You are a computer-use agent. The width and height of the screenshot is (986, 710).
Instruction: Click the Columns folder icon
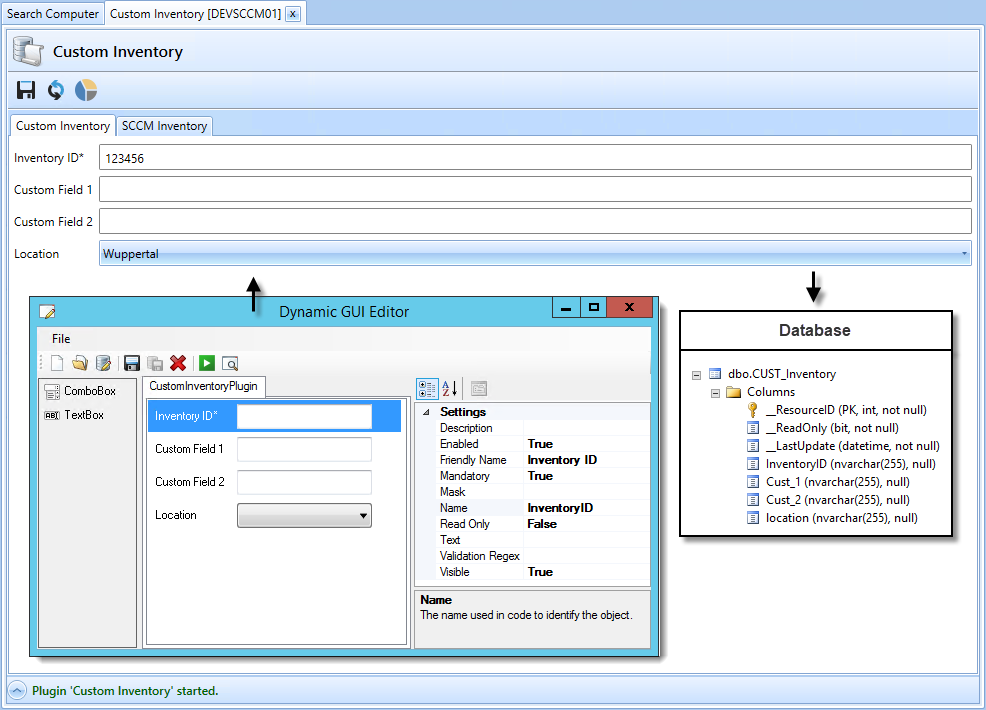[734, 392]
